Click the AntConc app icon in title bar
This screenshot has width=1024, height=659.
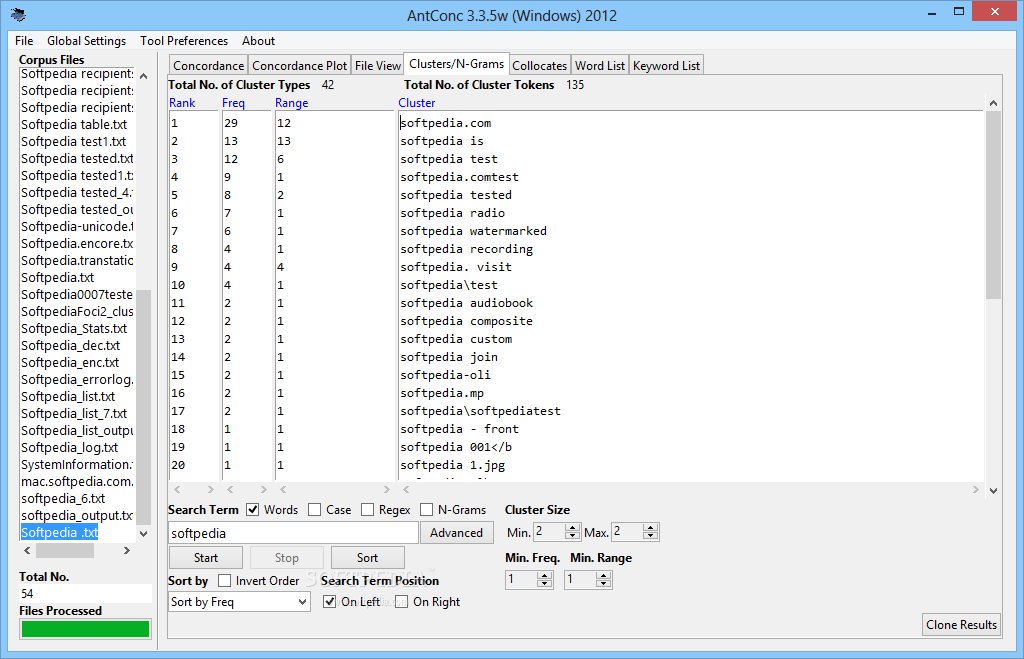click(x=18, y=15)
